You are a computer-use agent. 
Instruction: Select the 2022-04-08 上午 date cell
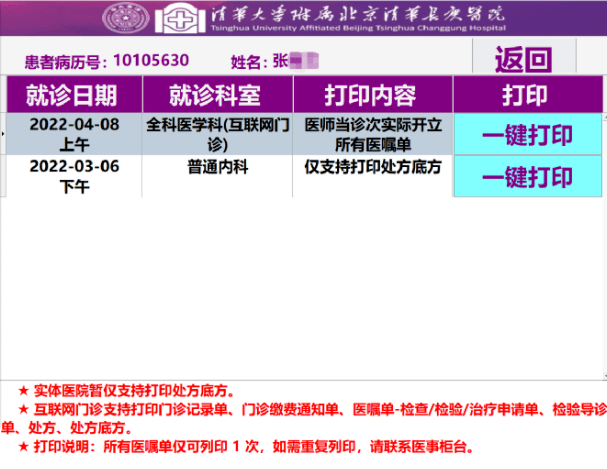71,134
